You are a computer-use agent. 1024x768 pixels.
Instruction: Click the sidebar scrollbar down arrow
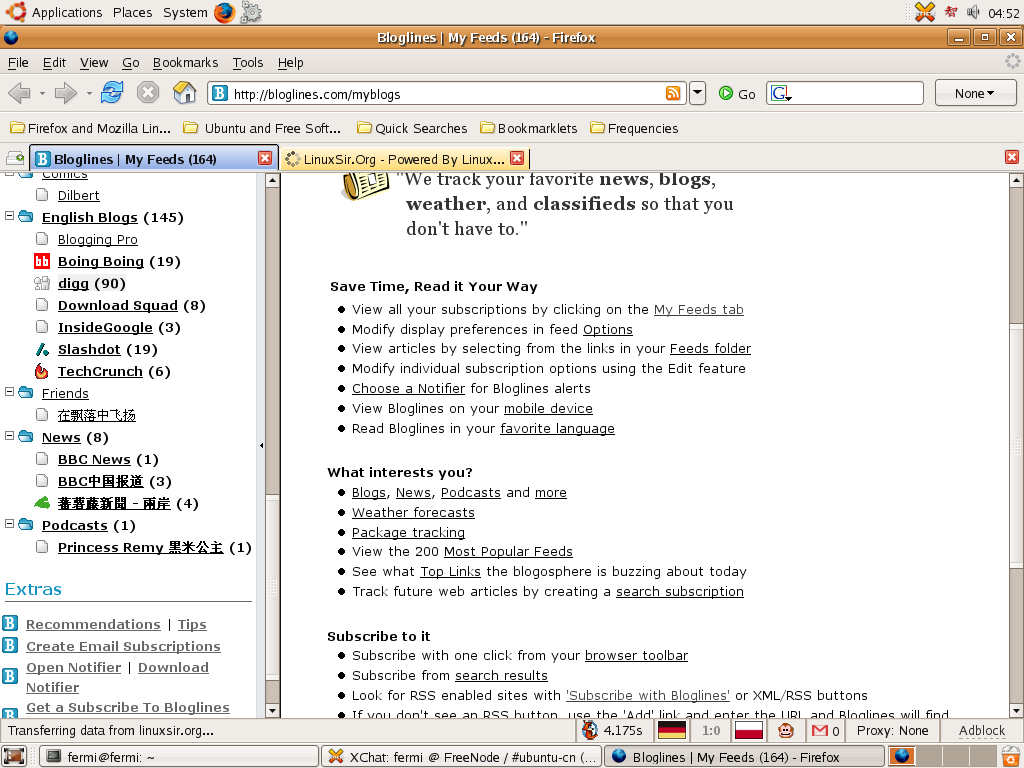click(272, 710)
